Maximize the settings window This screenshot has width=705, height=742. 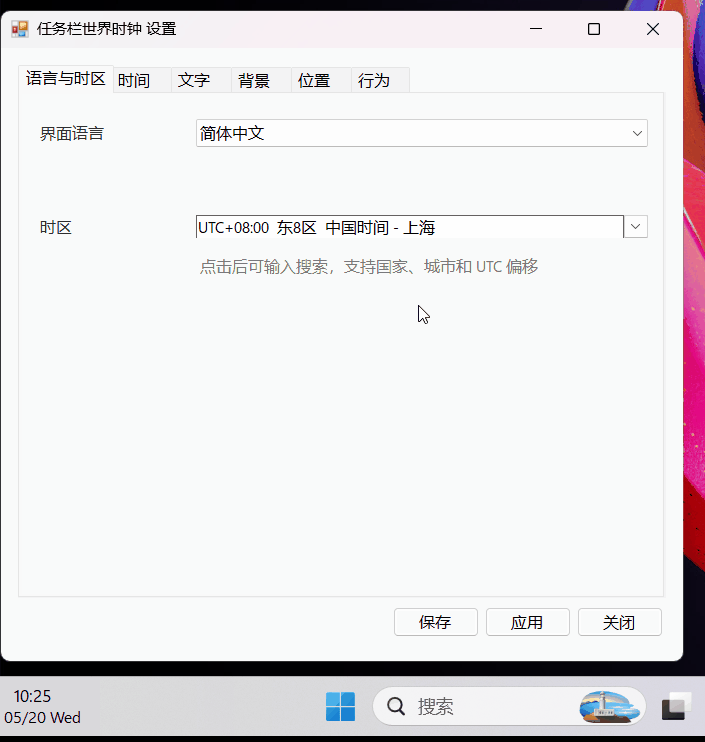(x=594, y=29)
